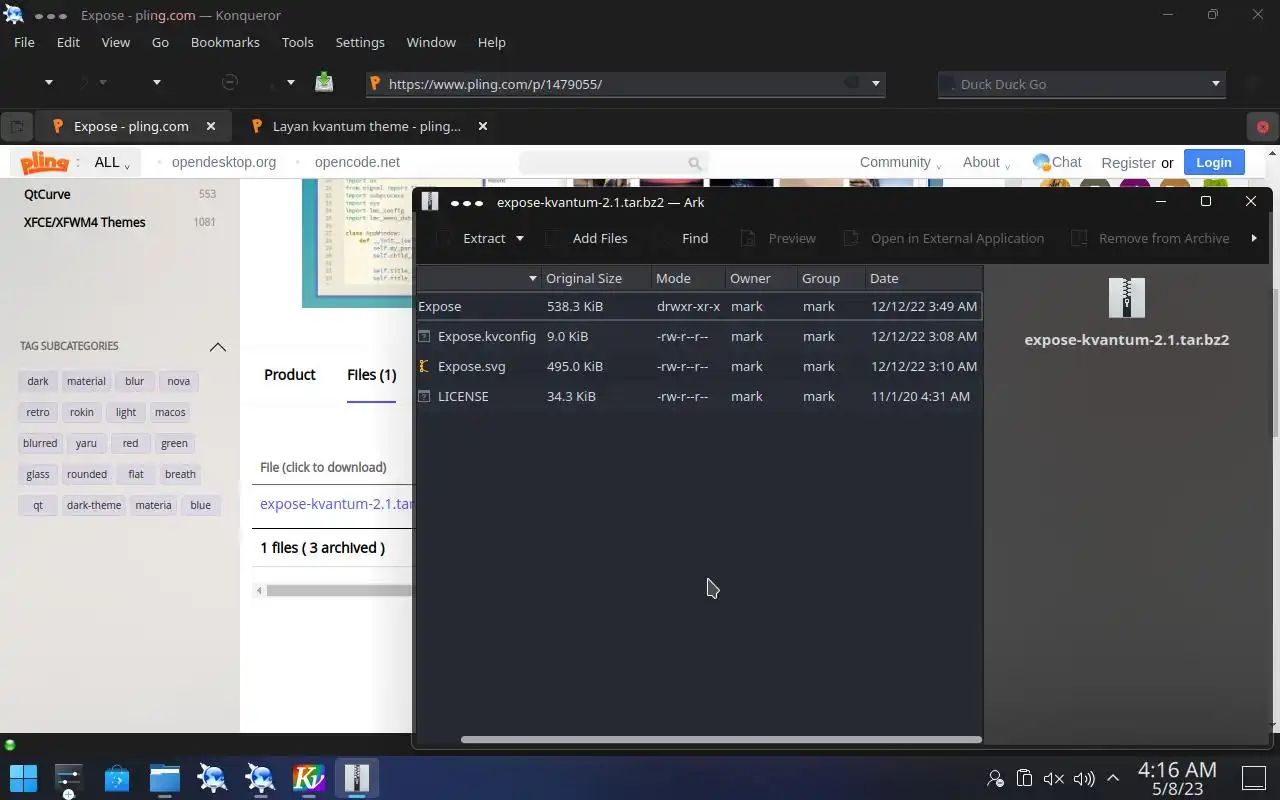The height and width of the screenshot is (800, 1280).
Task: Open Dolphin file manager from the taskbar
Action: pos(165,778)
